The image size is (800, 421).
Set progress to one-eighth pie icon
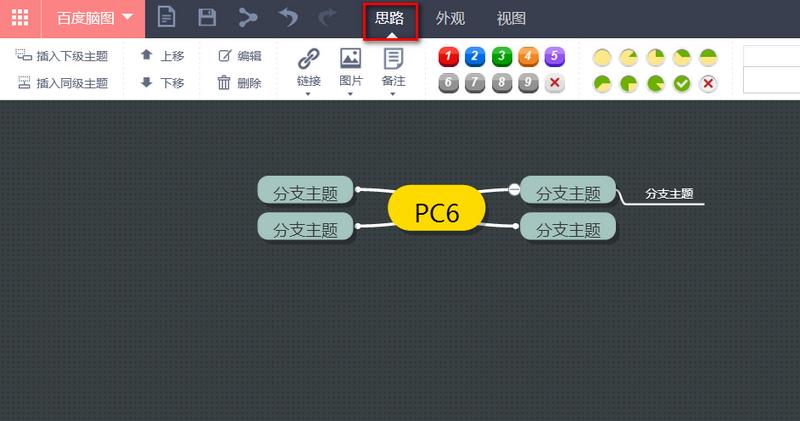(629, 58)
